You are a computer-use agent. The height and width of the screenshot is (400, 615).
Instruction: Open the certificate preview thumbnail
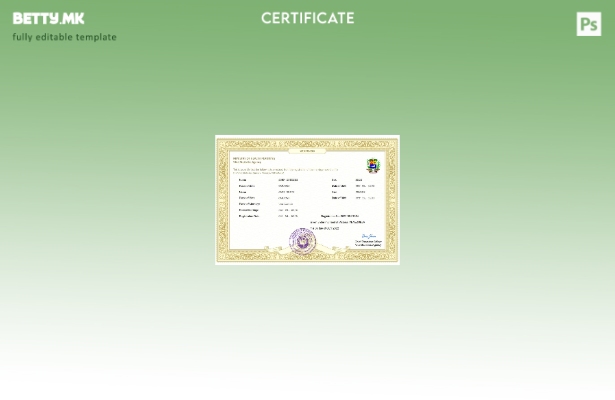[307, 200]
